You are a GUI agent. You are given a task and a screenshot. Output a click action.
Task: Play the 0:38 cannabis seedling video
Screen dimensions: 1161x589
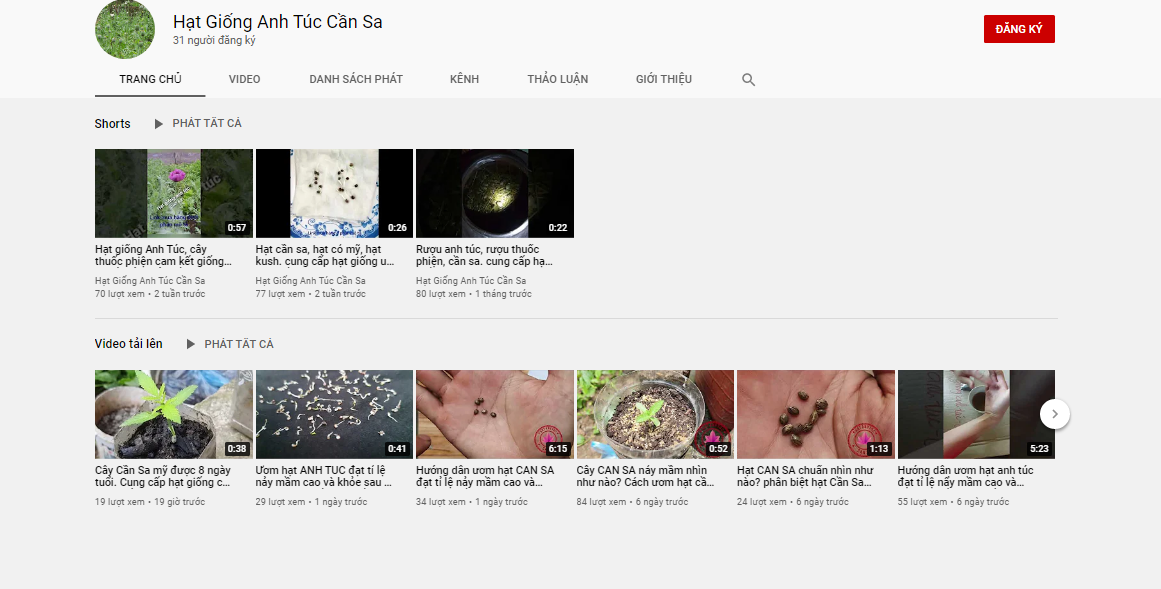(x=174, y=414)
